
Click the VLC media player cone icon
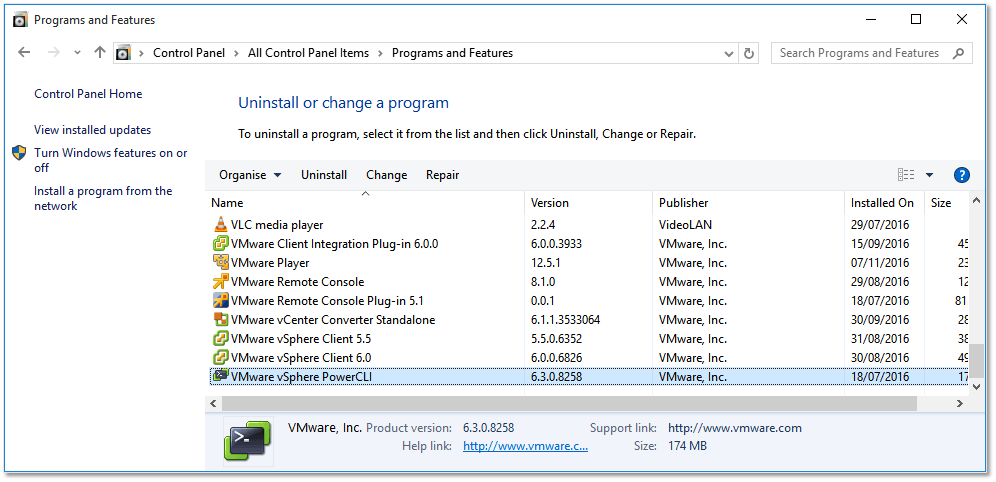[220, 224]
